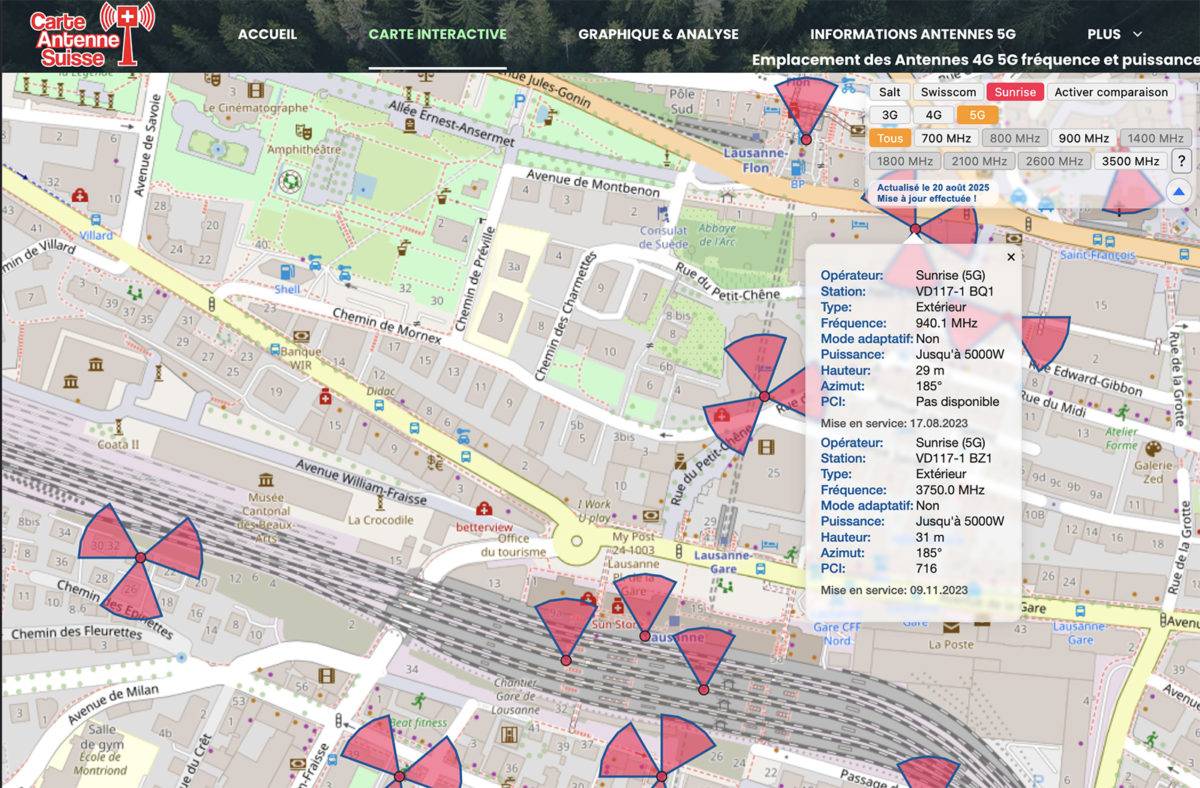
Task: Click the Shell fuel station icon
Action: tap(288, 271)
